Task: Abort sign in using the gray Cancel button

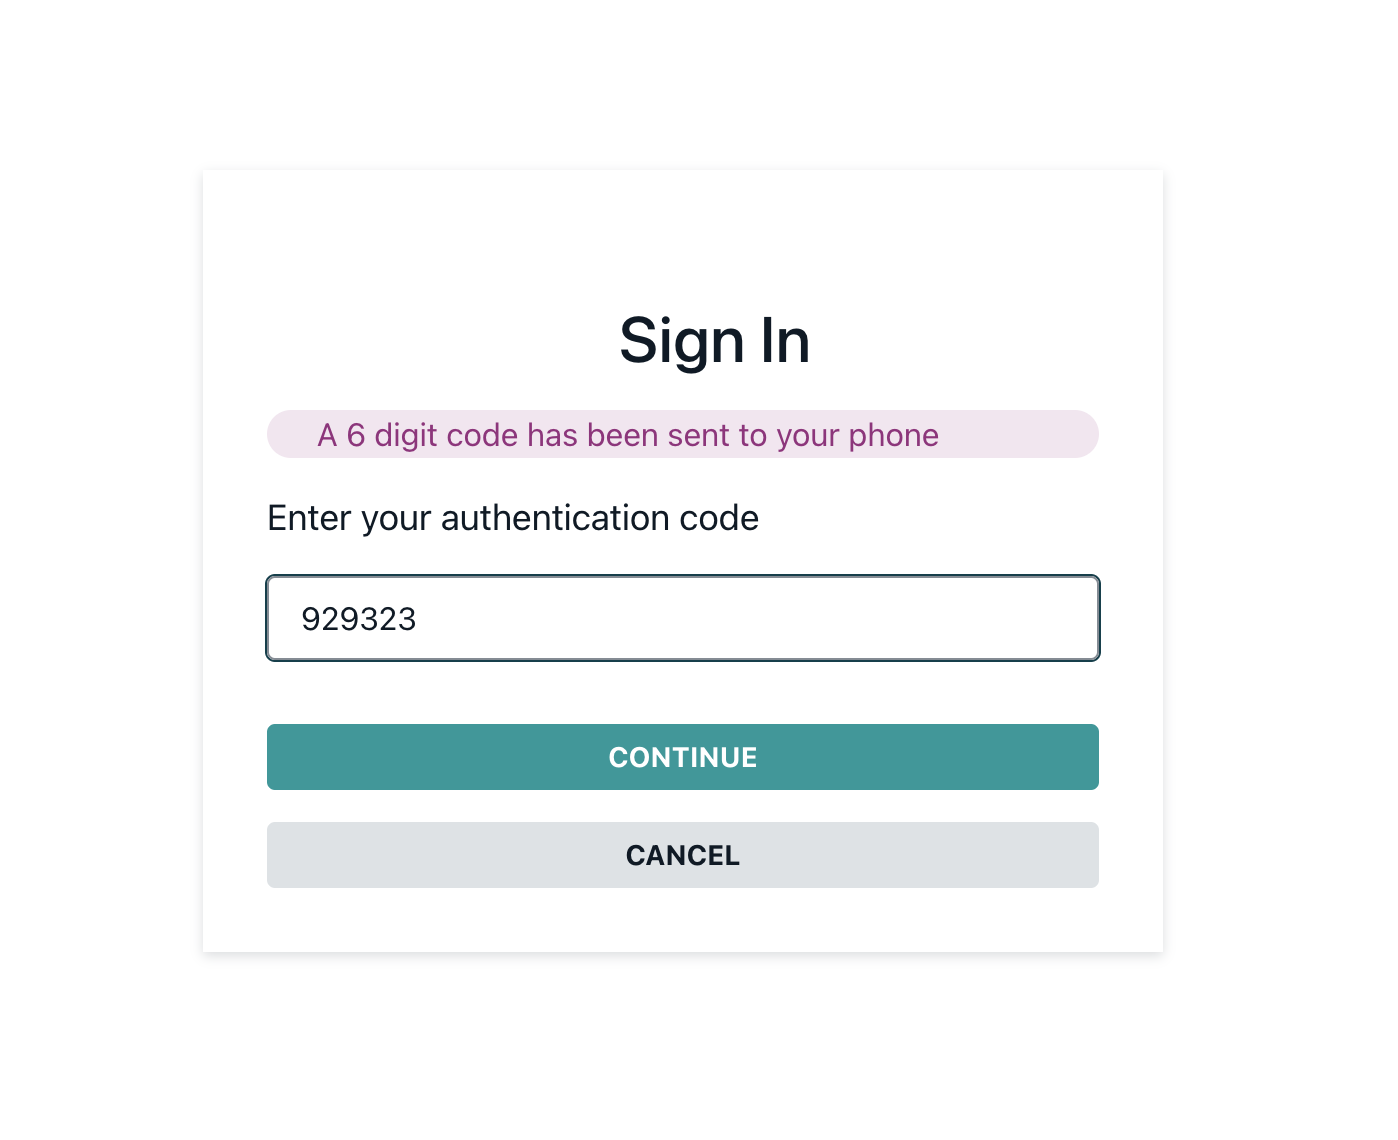Action: 682,855
